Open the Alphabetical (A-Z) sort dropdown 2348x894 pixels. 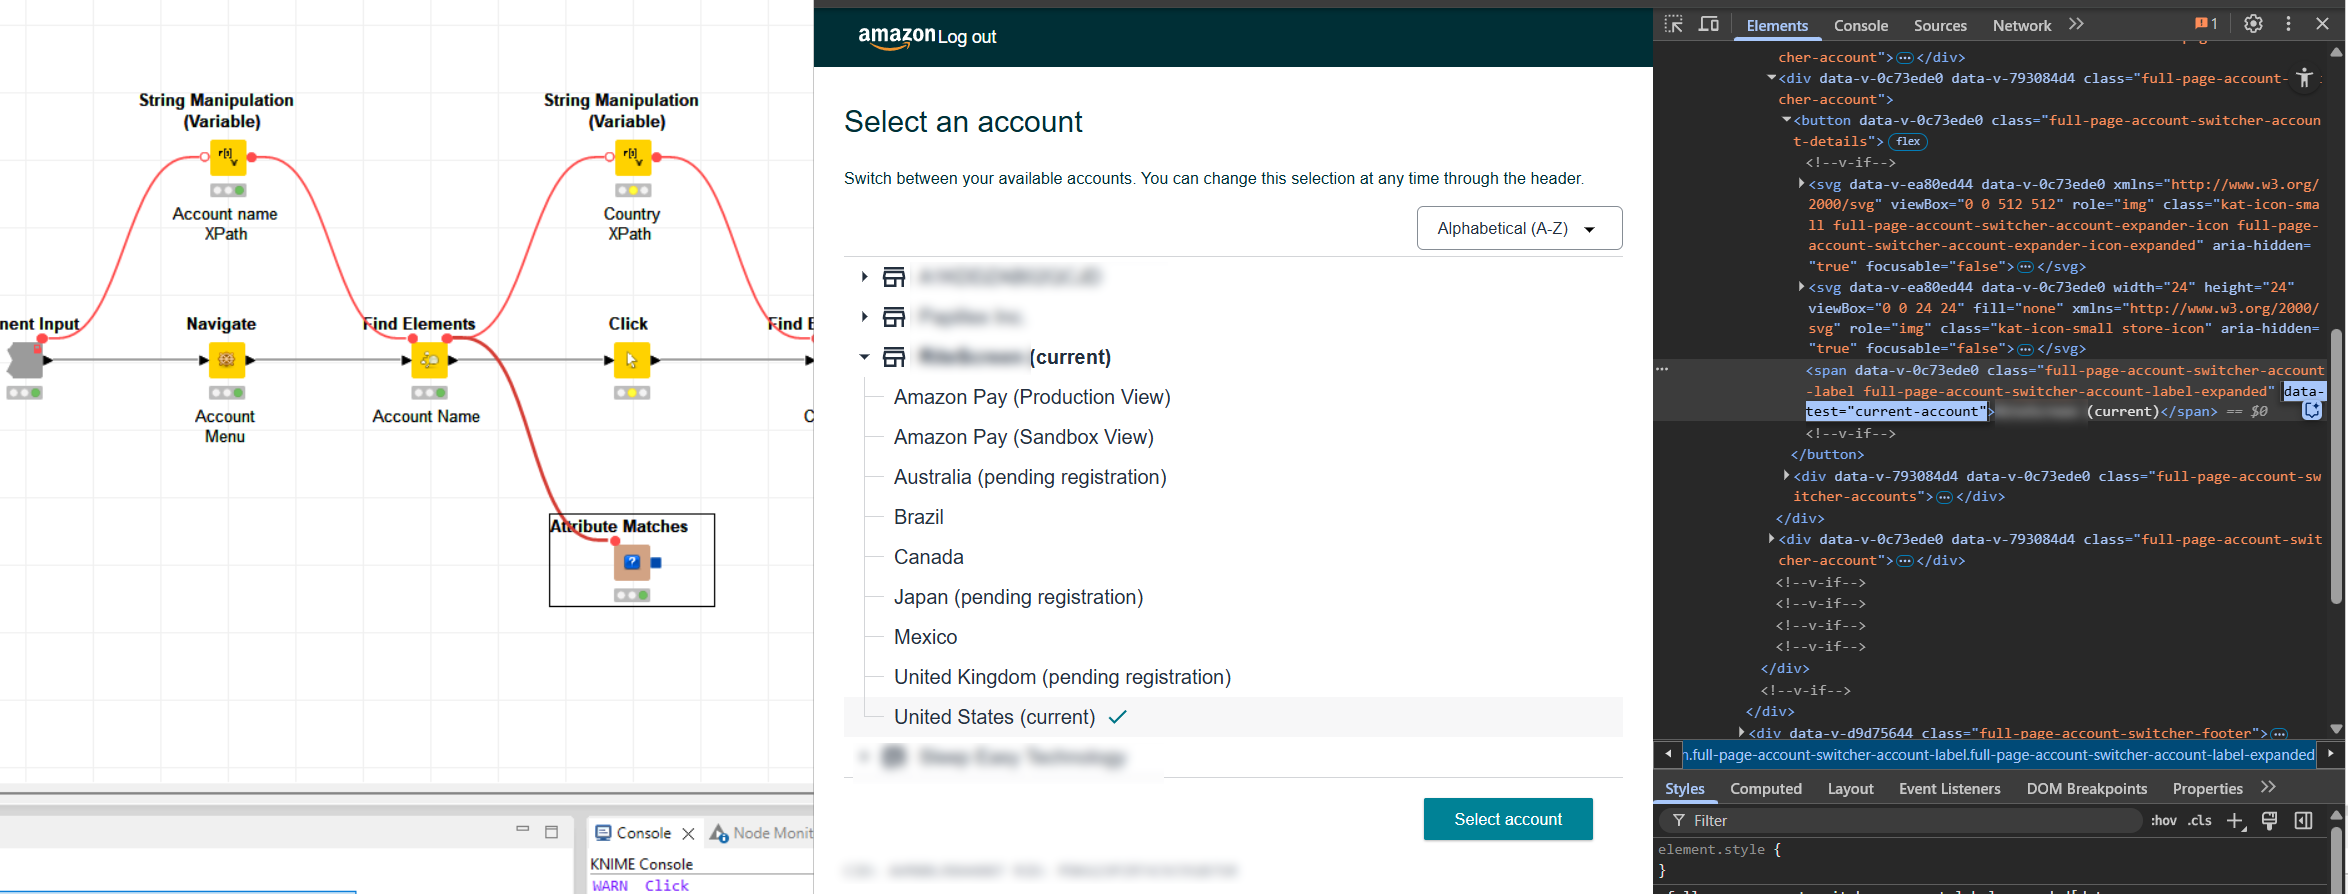click(1519, 228)
